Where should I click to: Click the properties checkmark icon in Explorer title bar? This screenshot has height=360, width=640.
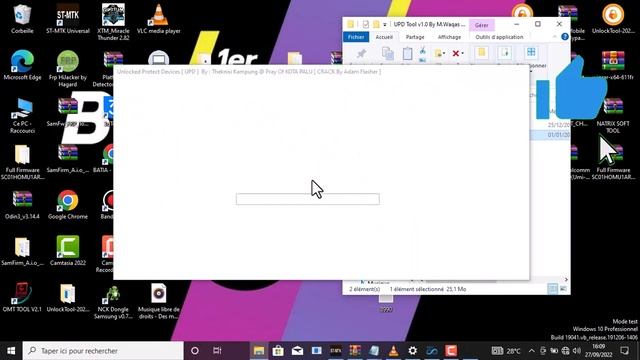click(366, 24)
